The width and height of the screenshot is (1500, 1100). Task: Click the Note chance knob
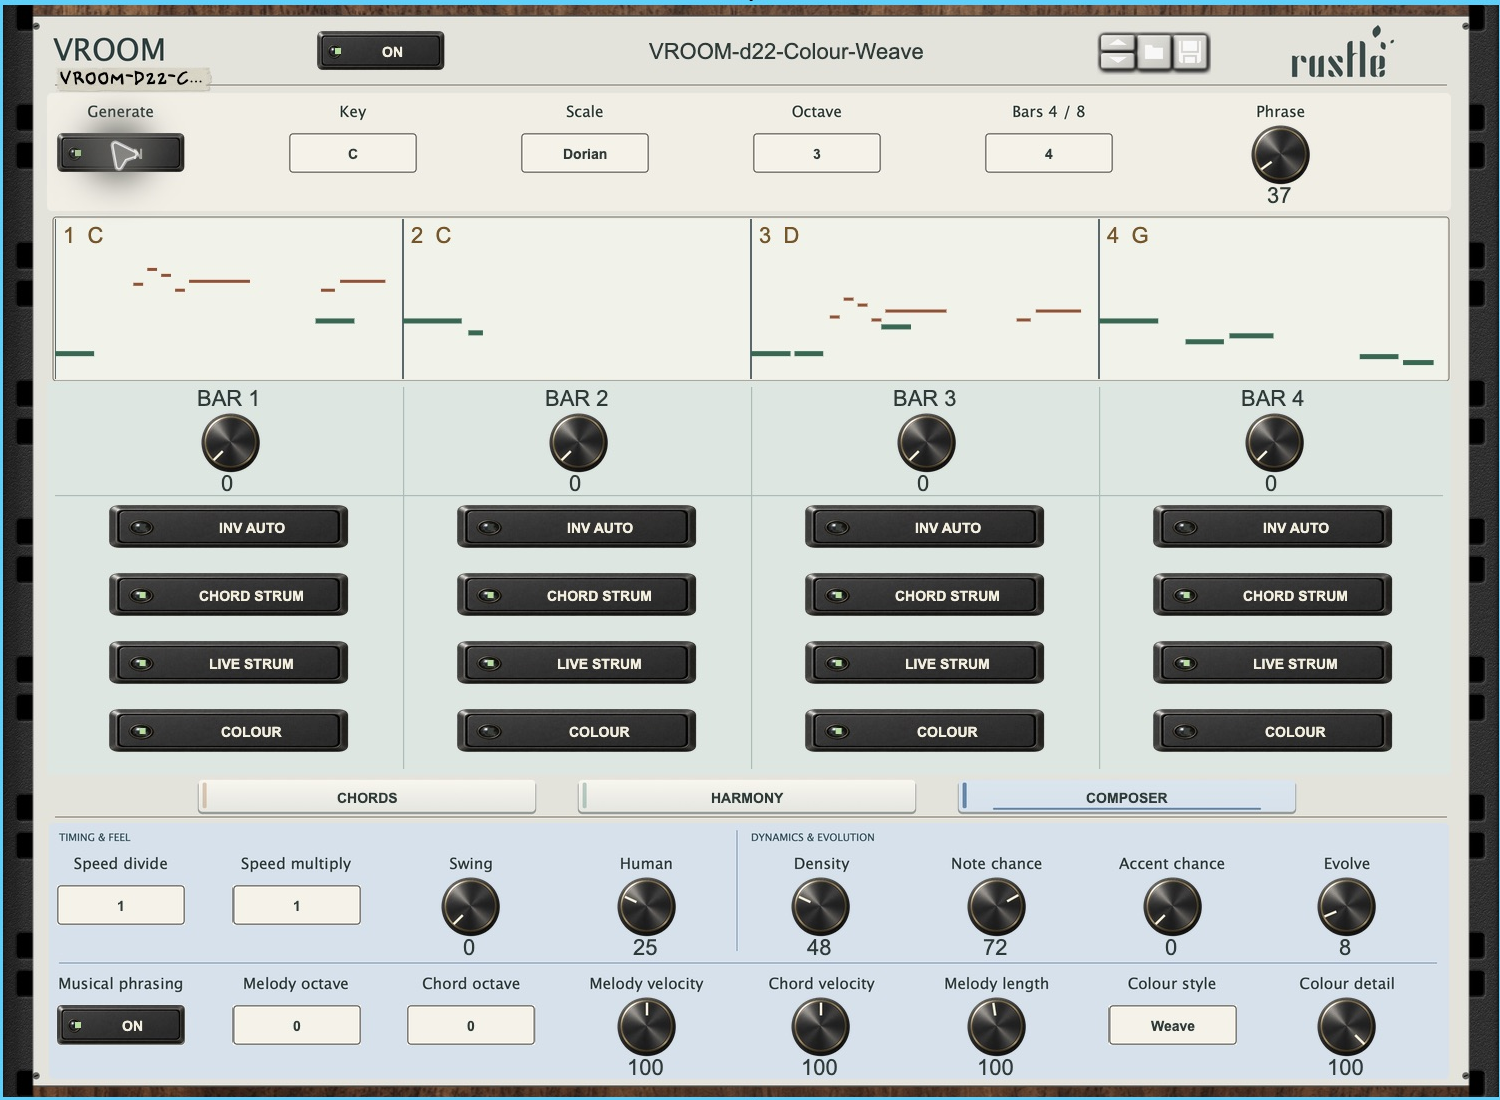point(996,907)
